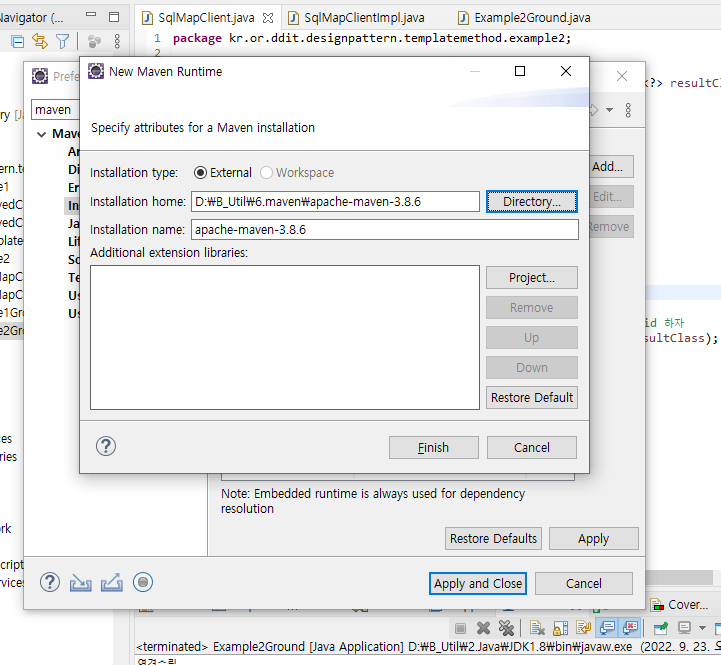721x665 pixels.
Task: Click terminated Example2Ground console status text
Action: (429, 647)
